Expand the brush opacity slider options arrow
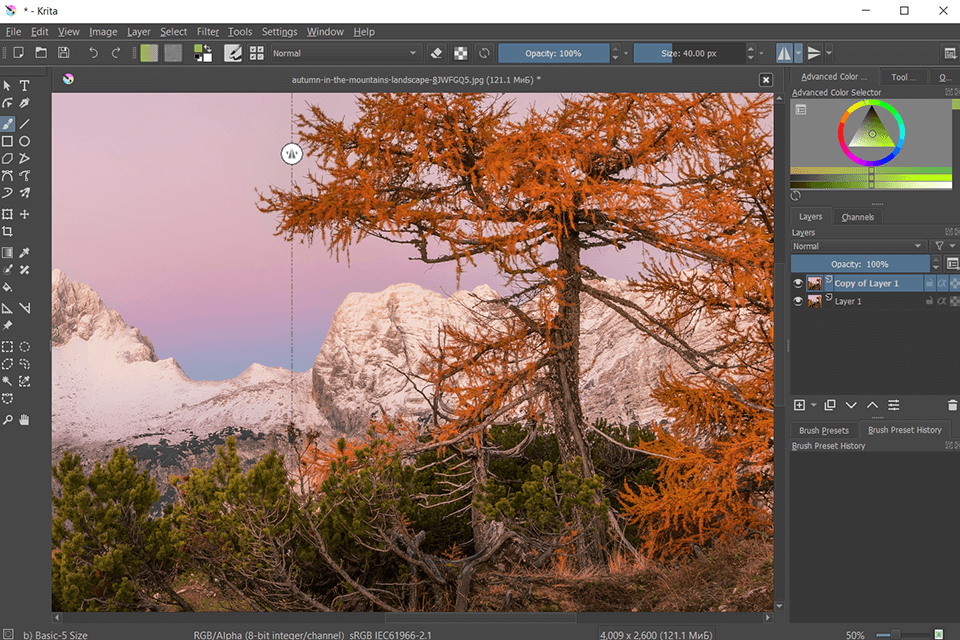Viewport: 960px width, 640px height. tap(626, 53)
